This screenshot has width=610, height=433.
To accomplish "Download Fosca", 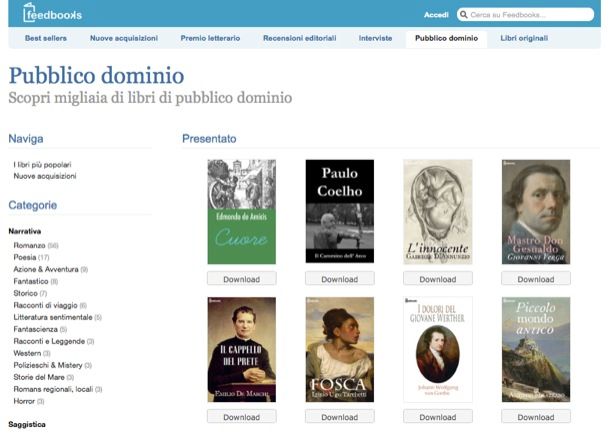I will click(x=340, y=417).
